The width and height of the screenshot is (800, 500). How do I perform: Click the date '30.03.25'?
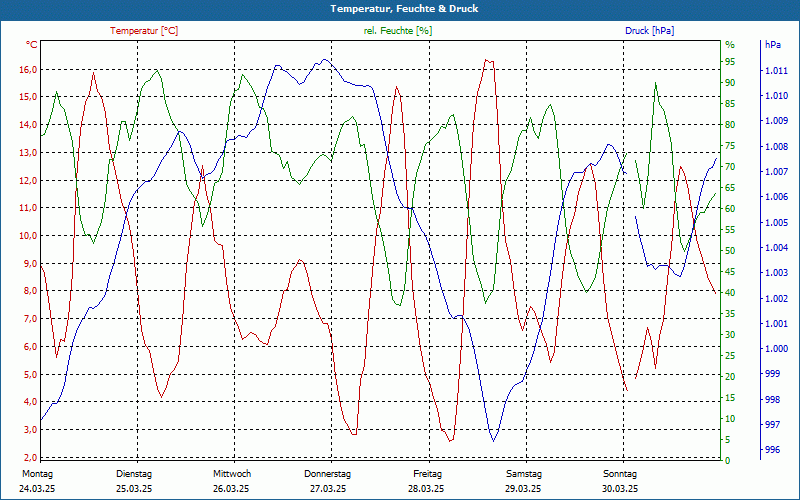tap(620, 489)
